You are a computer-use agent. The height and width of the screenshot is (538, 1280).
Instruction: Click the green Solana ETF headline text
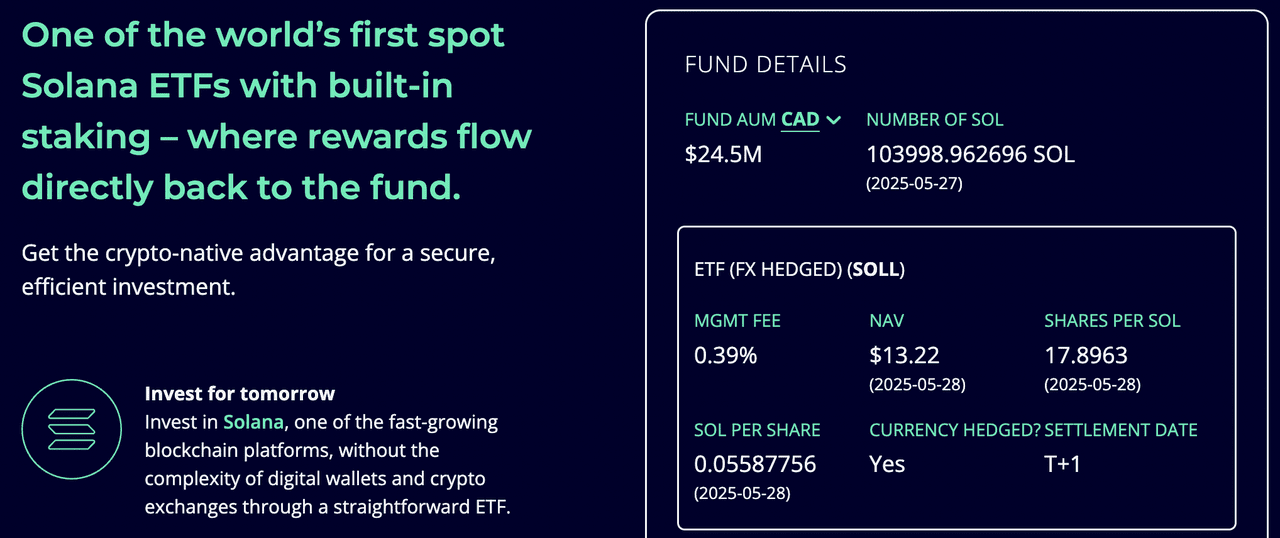tap(277, 111)
